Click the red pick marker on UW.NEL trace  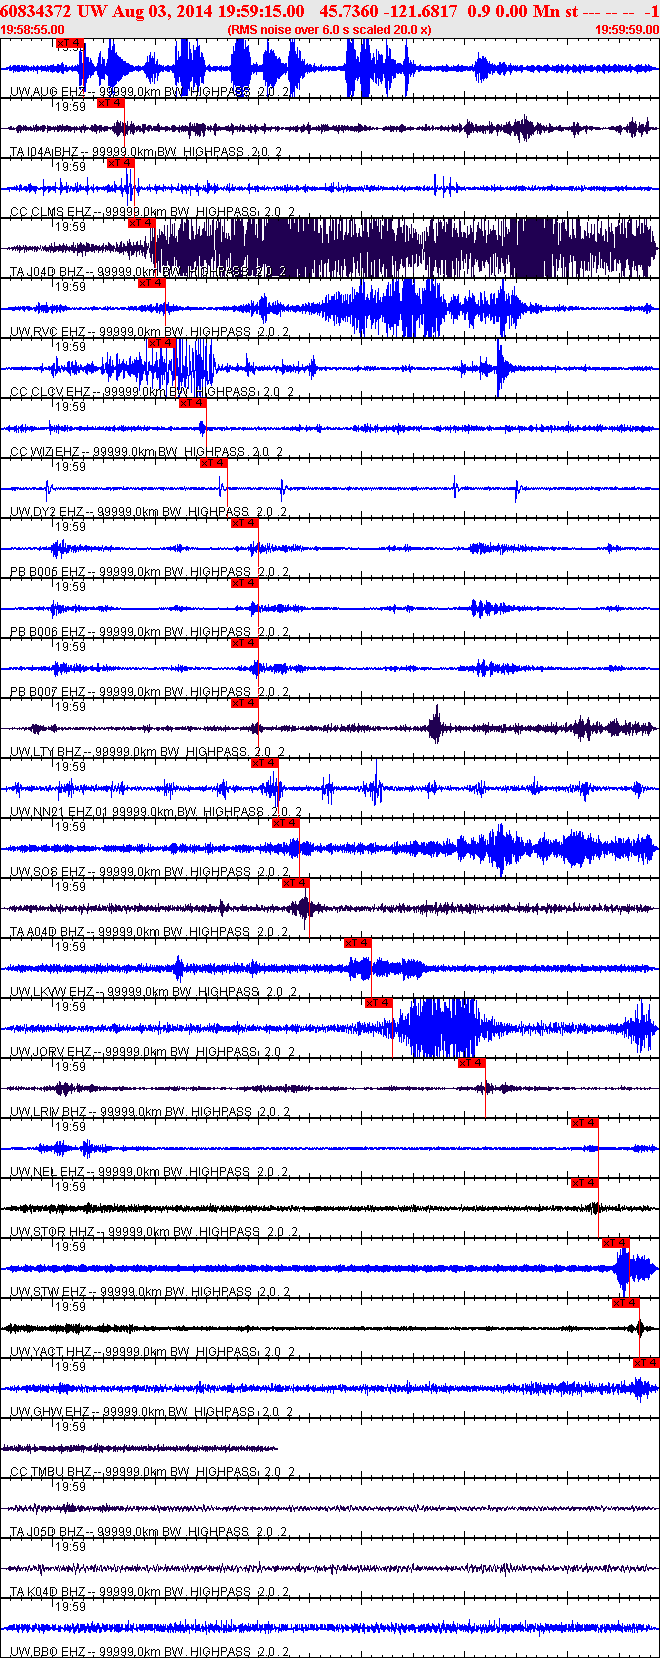585,1123
